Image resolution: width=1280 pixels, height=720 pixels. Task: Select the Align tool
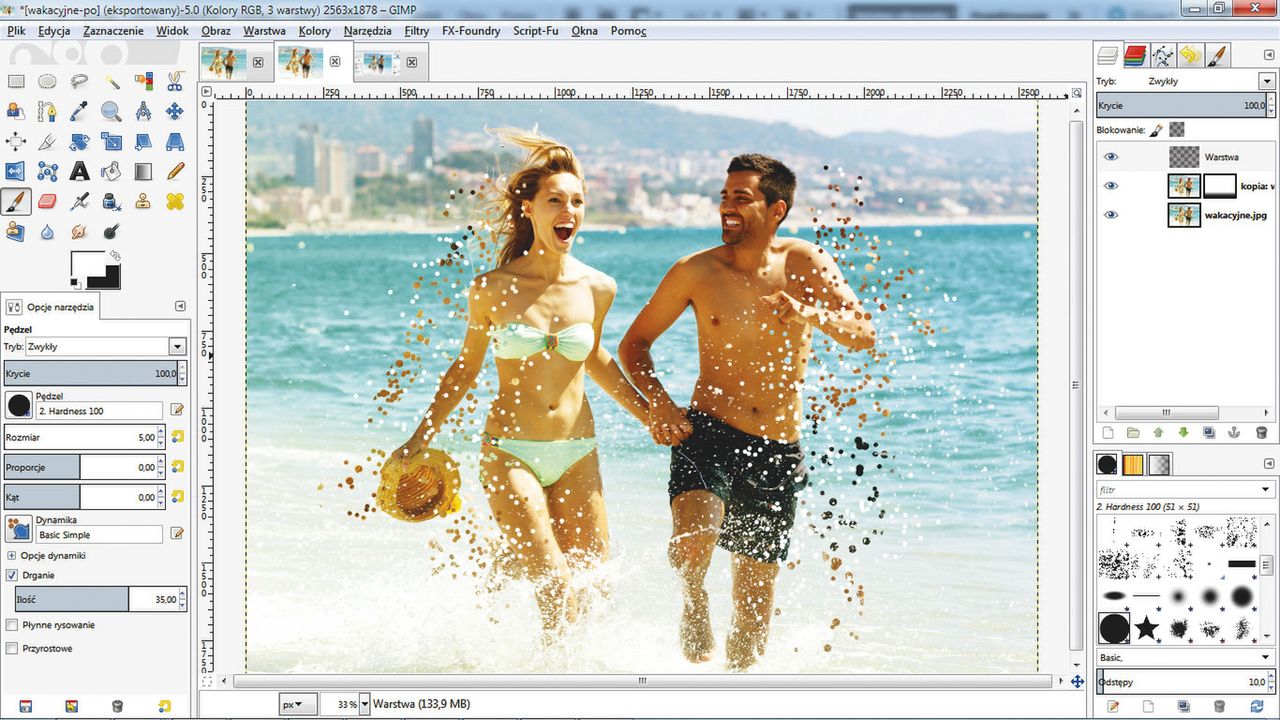point(16,141)
